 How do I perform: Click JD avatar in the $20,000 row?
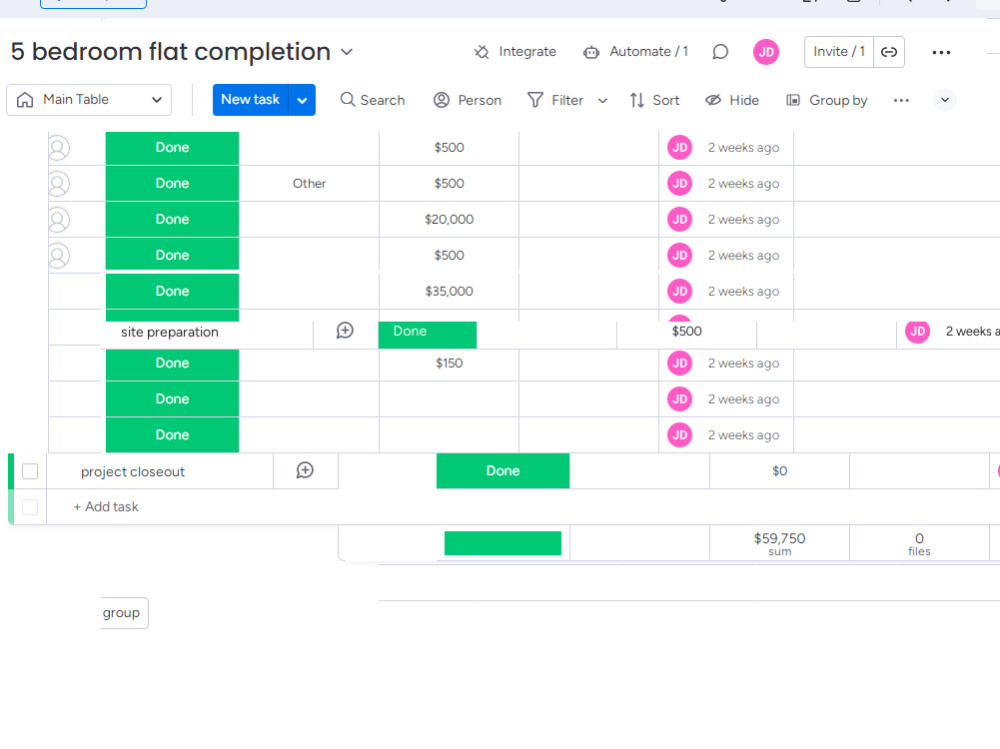pos(680,219)
